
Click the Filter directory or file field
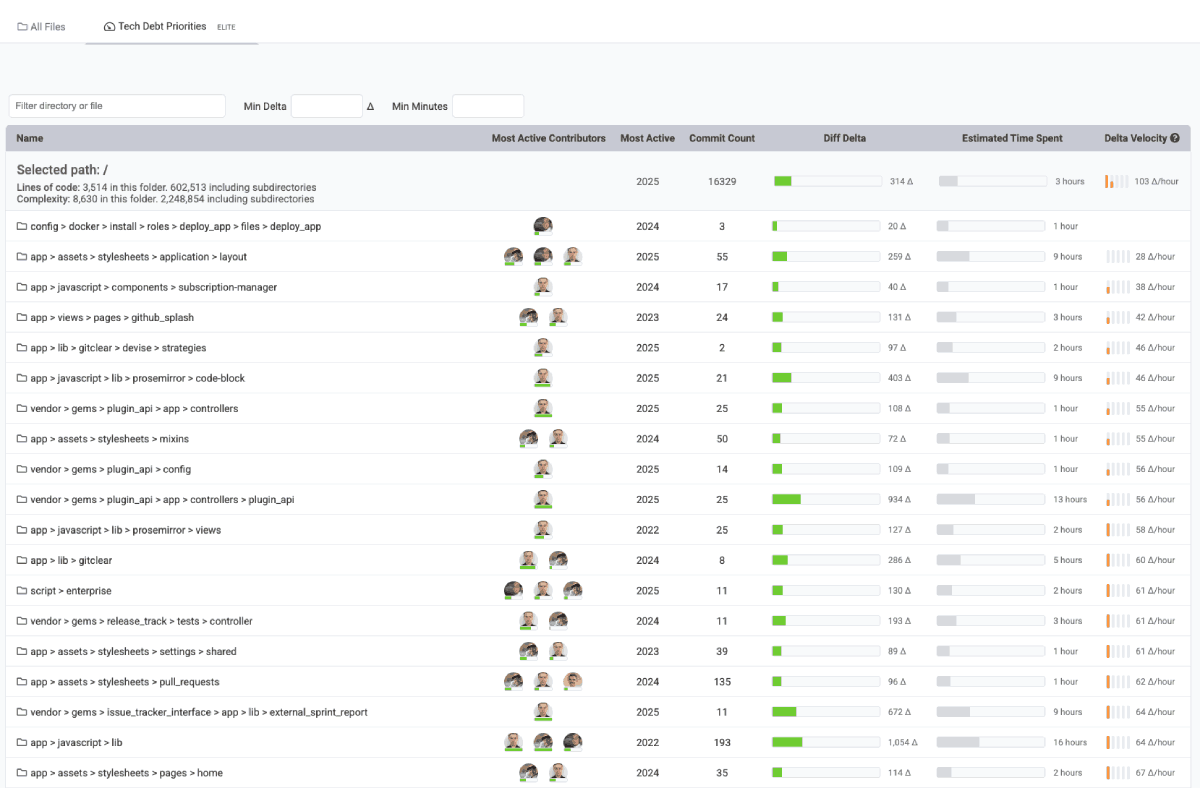pyautogui.click(x=117, y=106)
